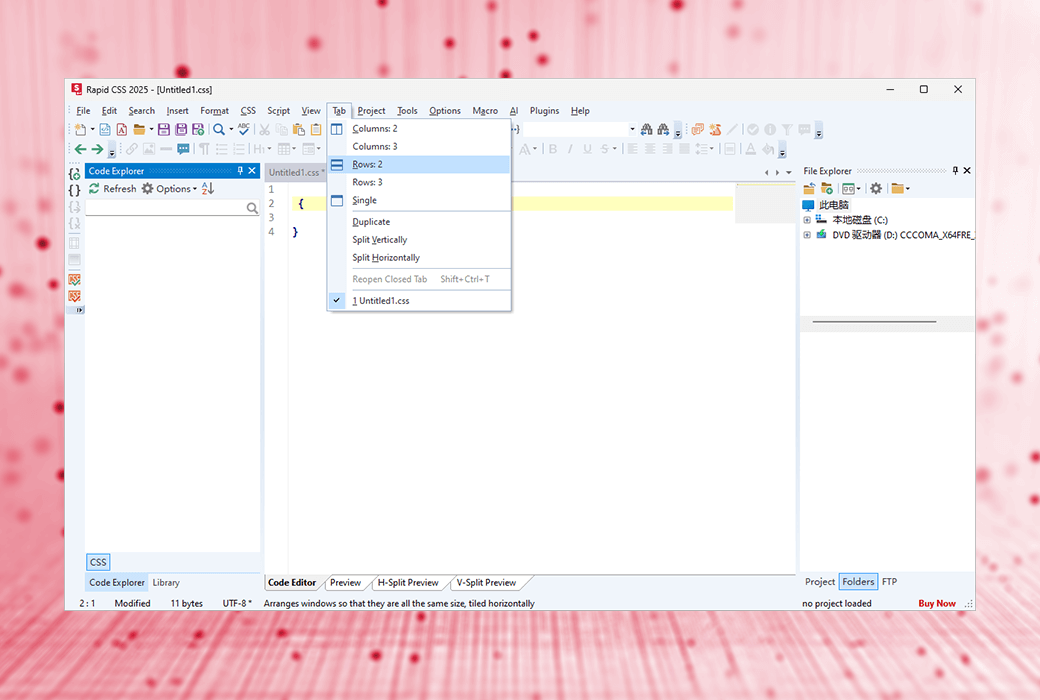Go back with the green left arrow
The image size is (1040, 700).
(81, 149)
